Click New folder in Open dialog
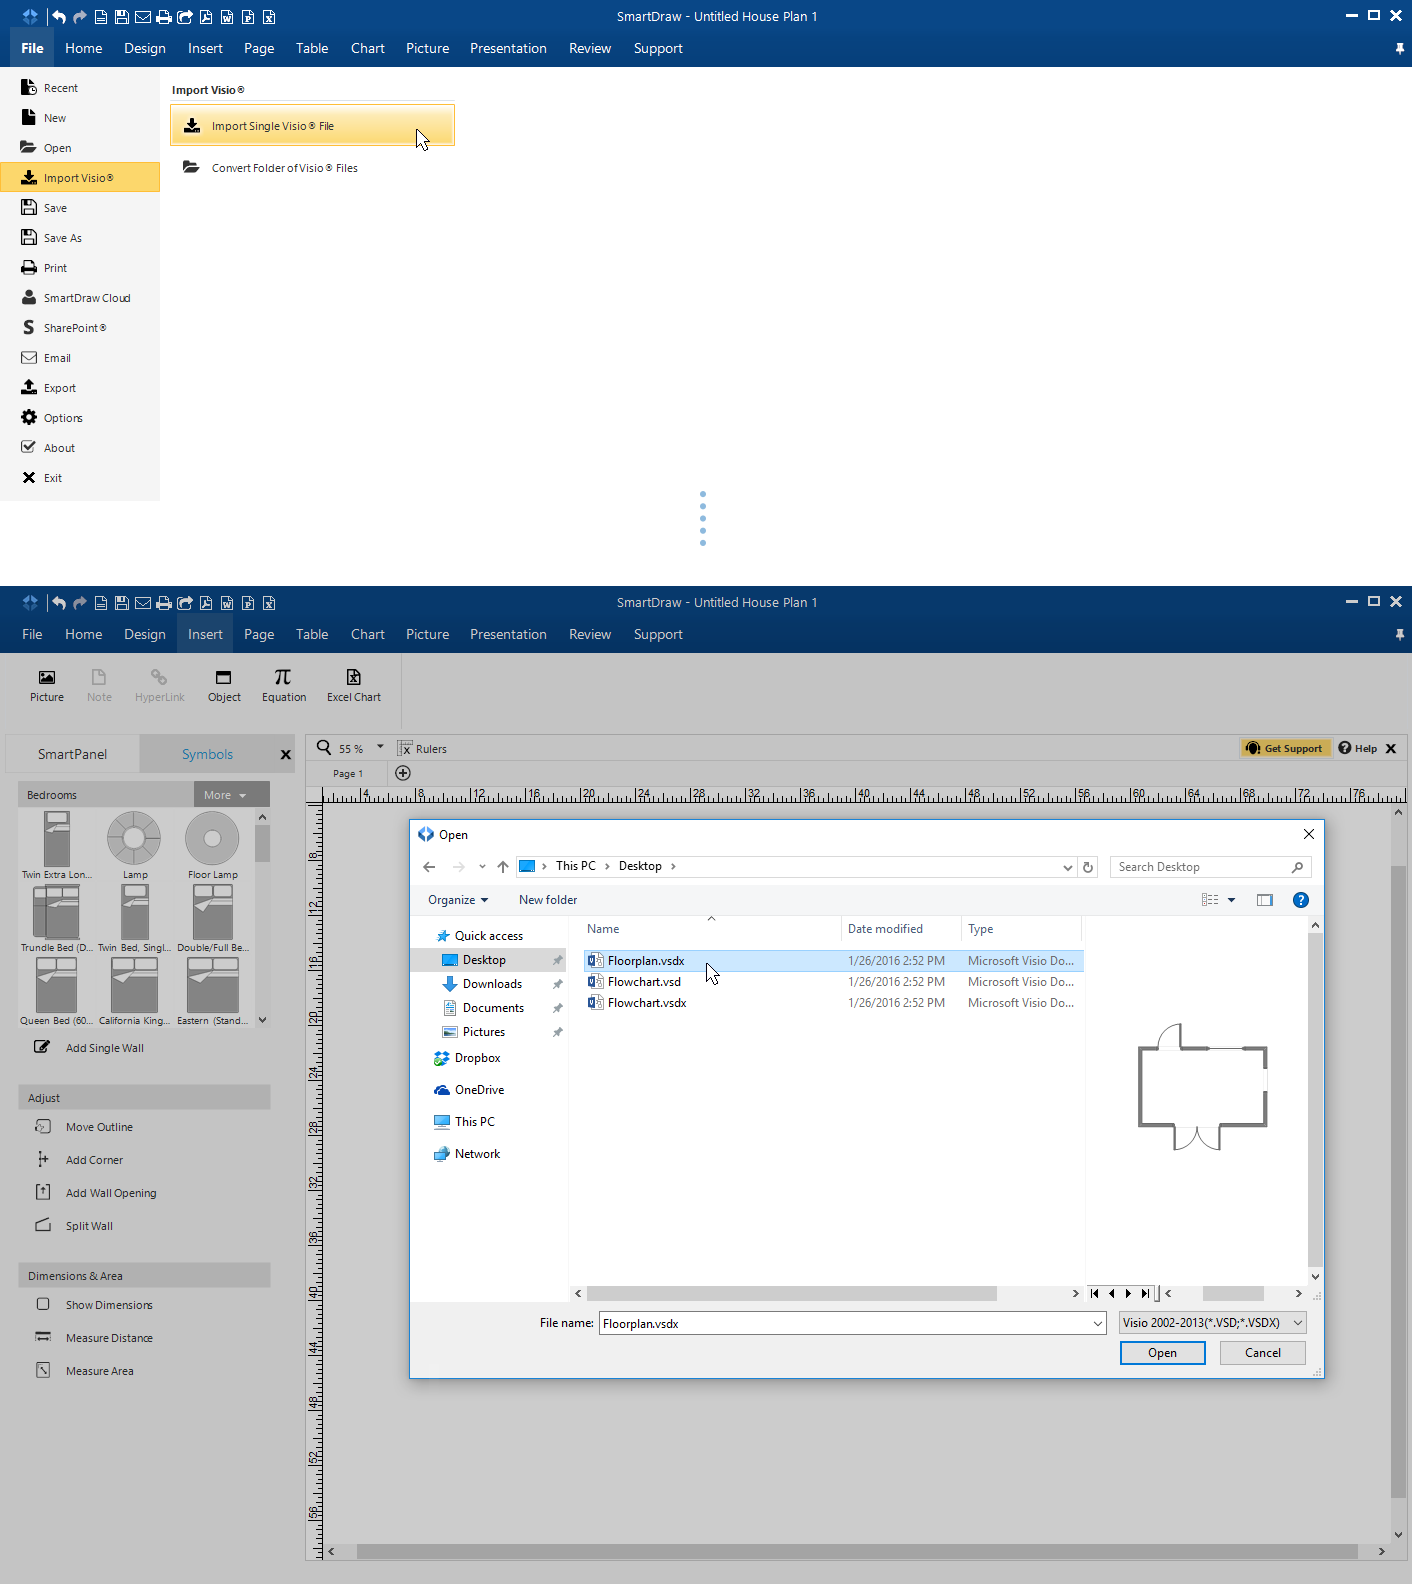The height and width of the screenshot is (1584, 1412). pos(548,900)
